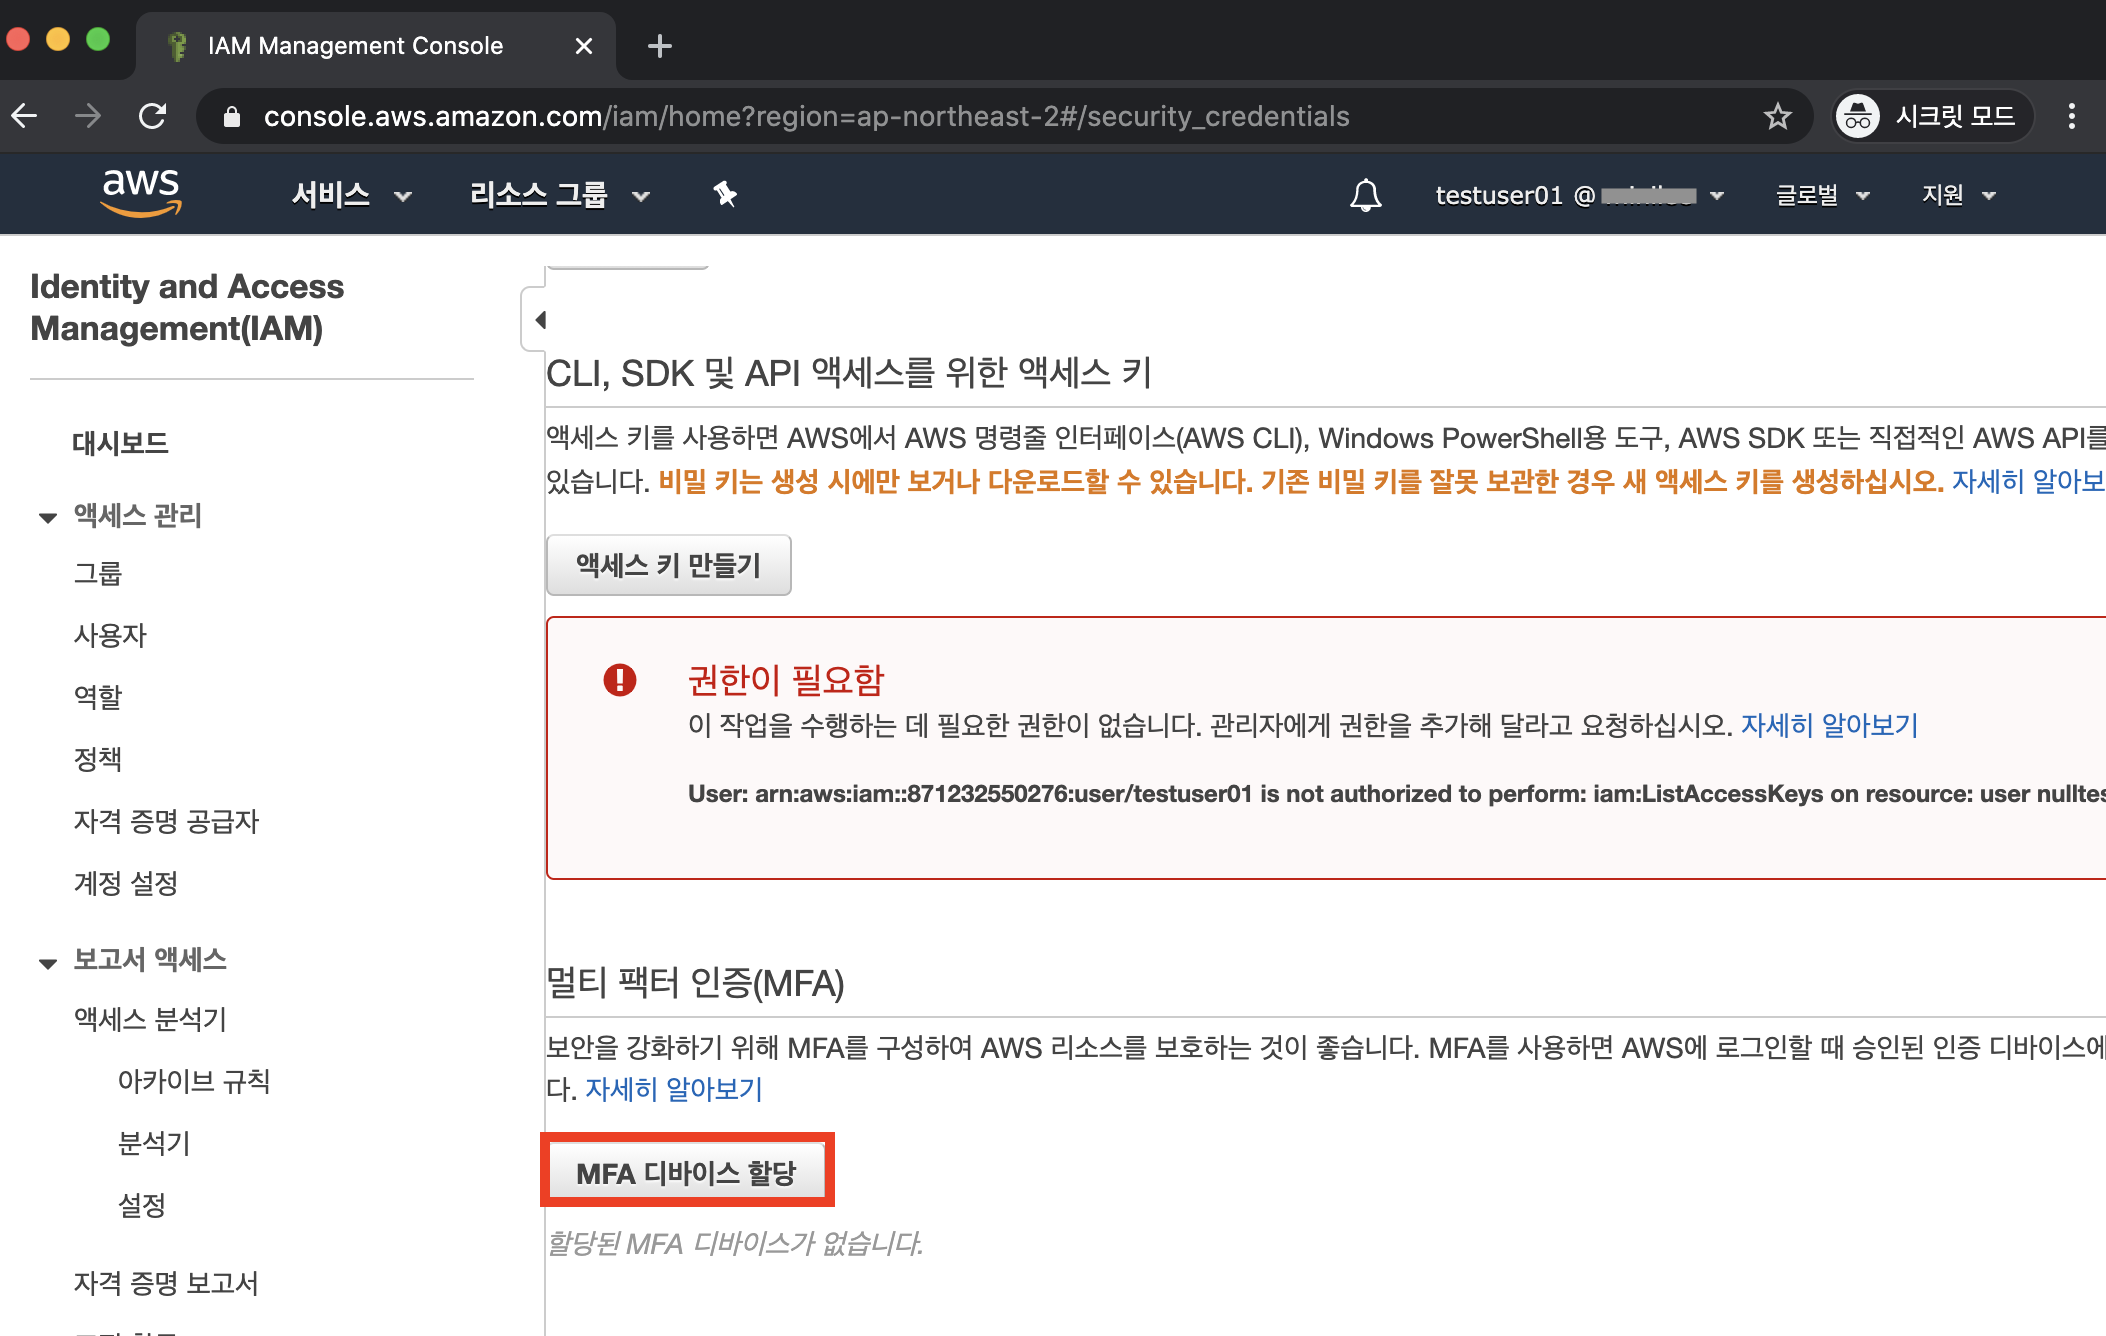Select 정책 in the sidebar

[98, 759]
